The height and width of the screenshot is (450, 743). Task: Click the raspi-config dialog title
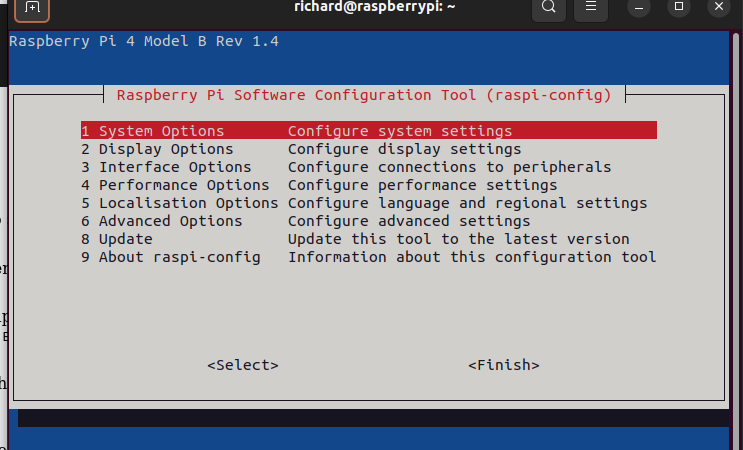tap(364, 95)
